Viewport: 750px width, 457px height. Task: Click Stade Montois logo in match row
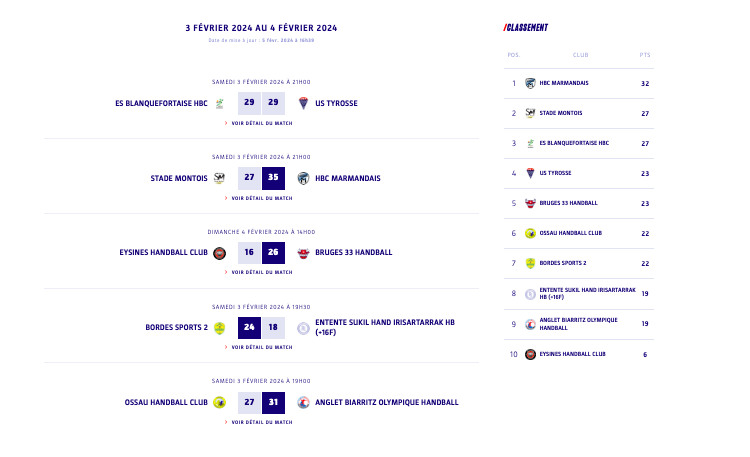219,178
